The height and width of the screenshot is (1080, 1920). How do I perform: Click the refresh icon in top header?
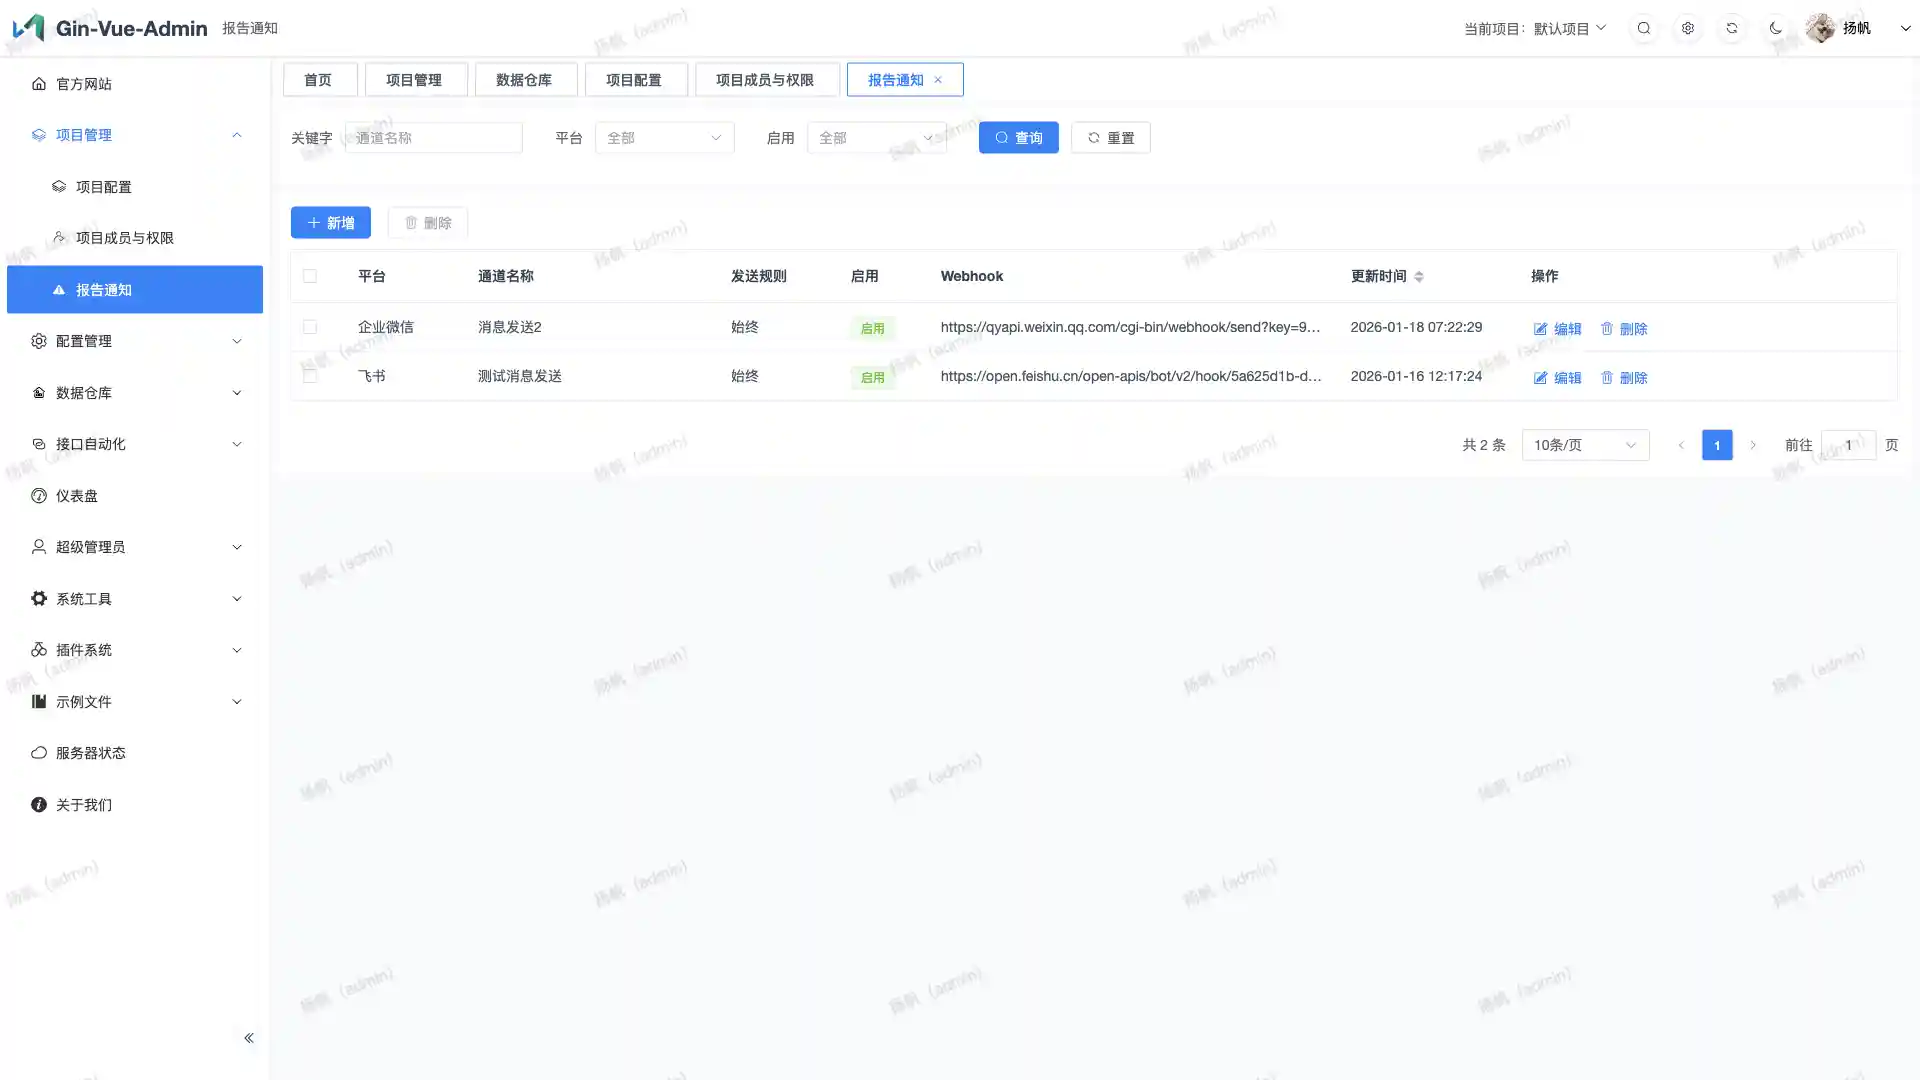(1732, 28)
